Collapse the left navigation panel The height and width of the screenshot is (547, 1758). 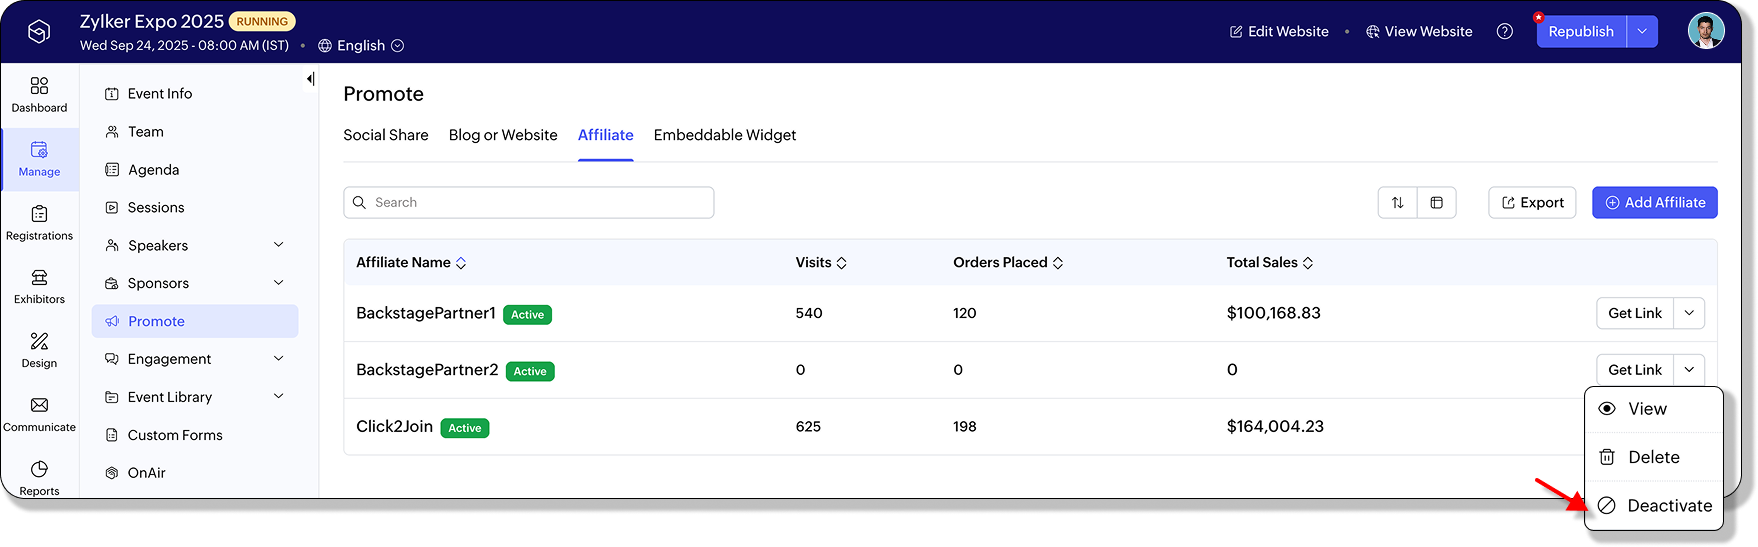click(x=310, y=79)
